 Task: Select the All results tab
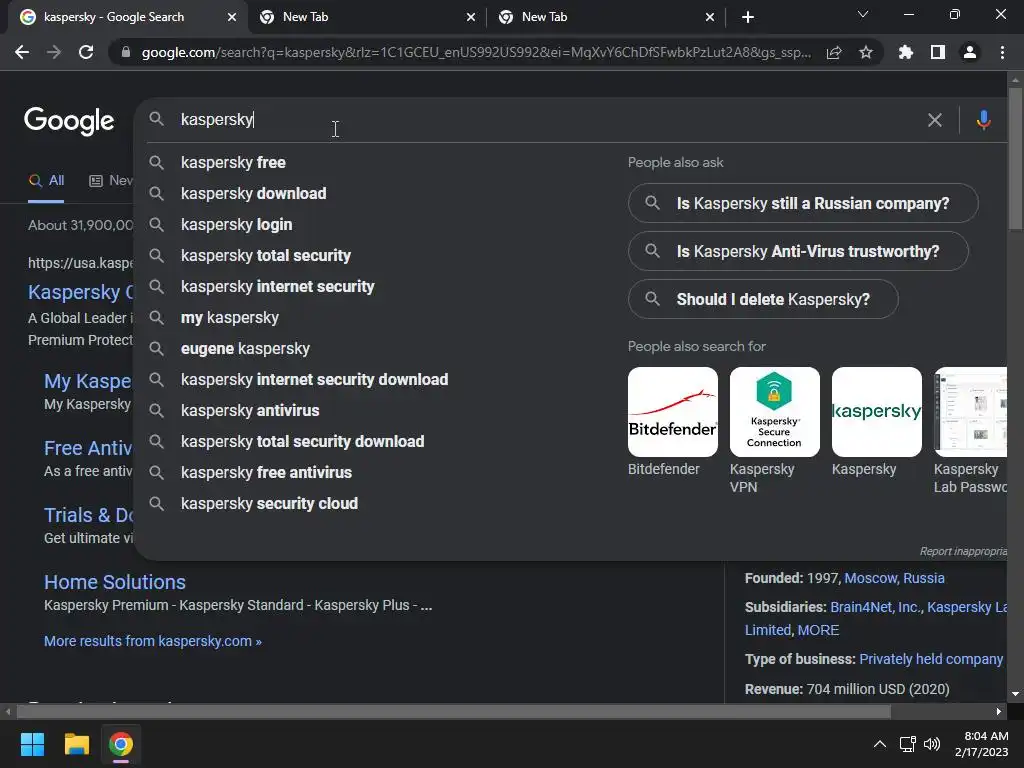[x=46, y=181]
